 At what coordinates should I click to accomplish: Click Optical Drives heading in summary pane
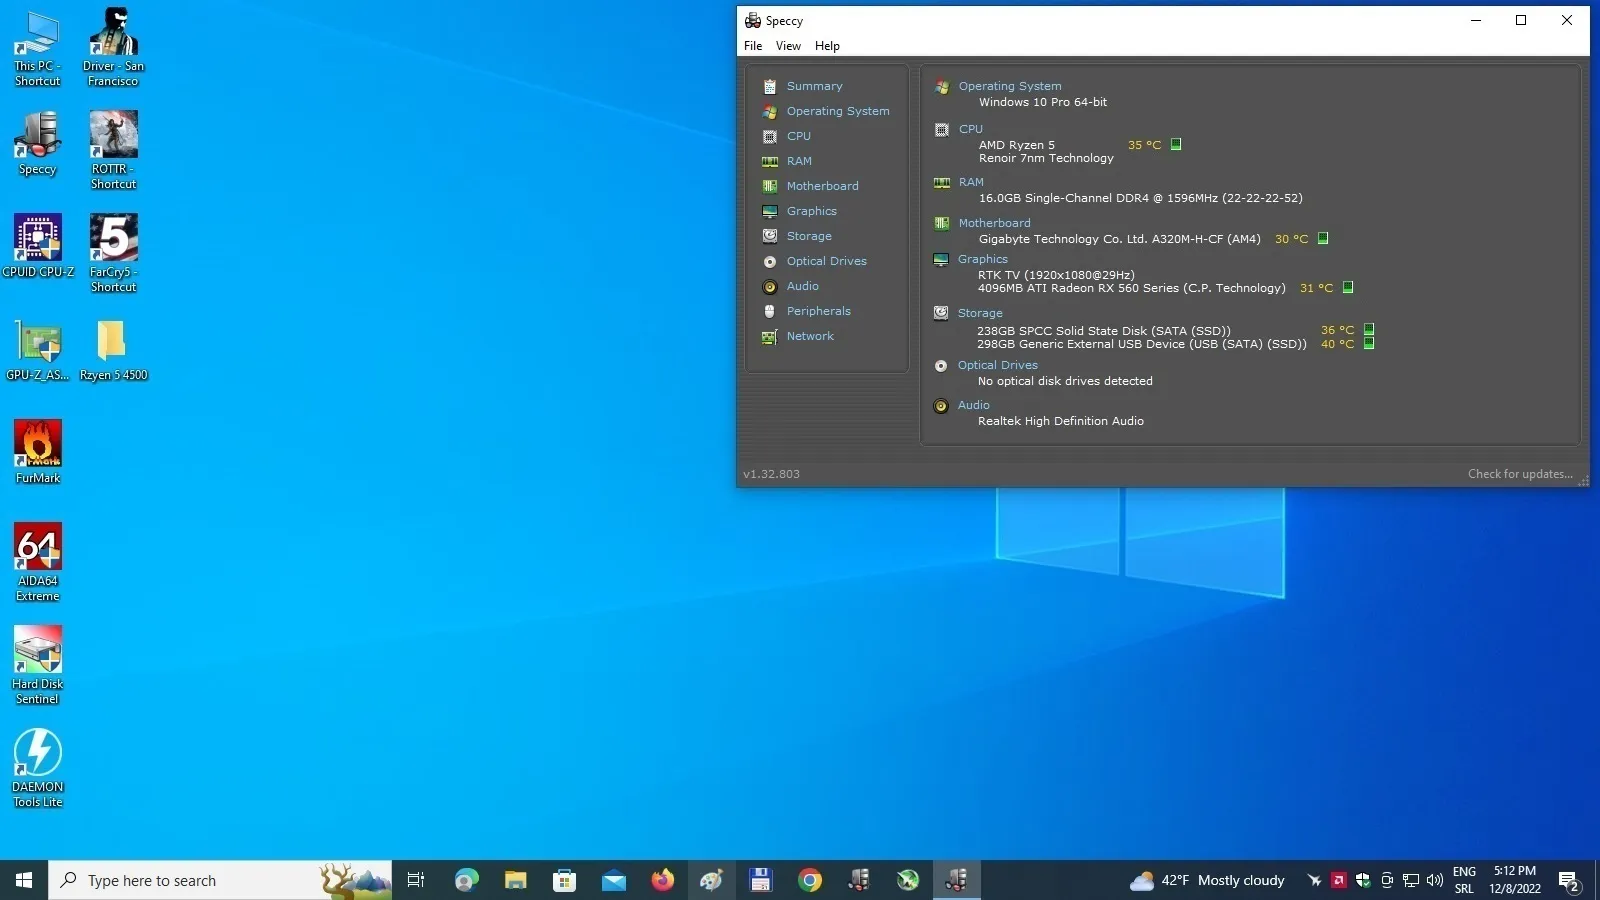(x=998, y=365)
